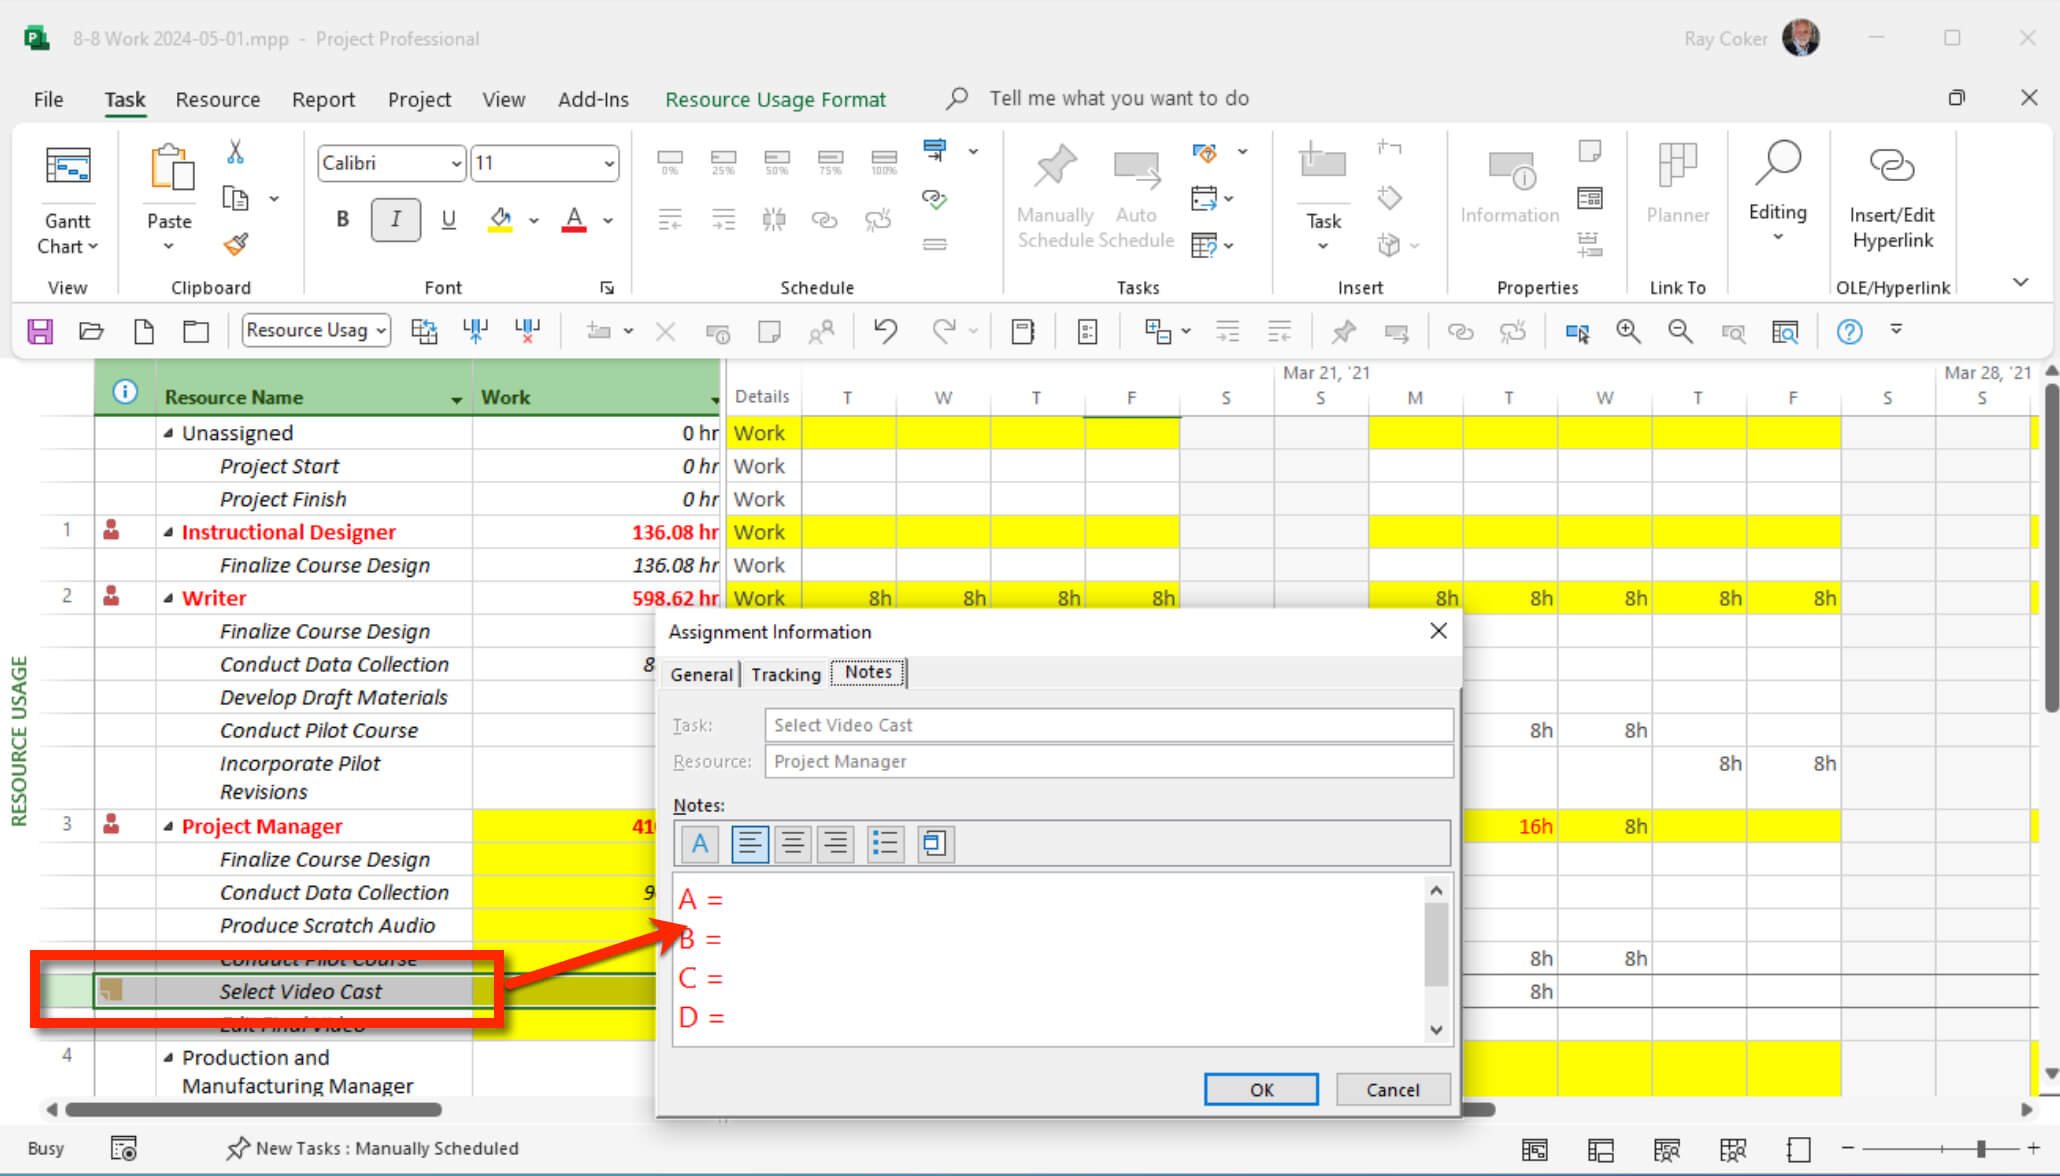Open the File menu
Screen dimensions: 2060x1176
pos(48,99)
